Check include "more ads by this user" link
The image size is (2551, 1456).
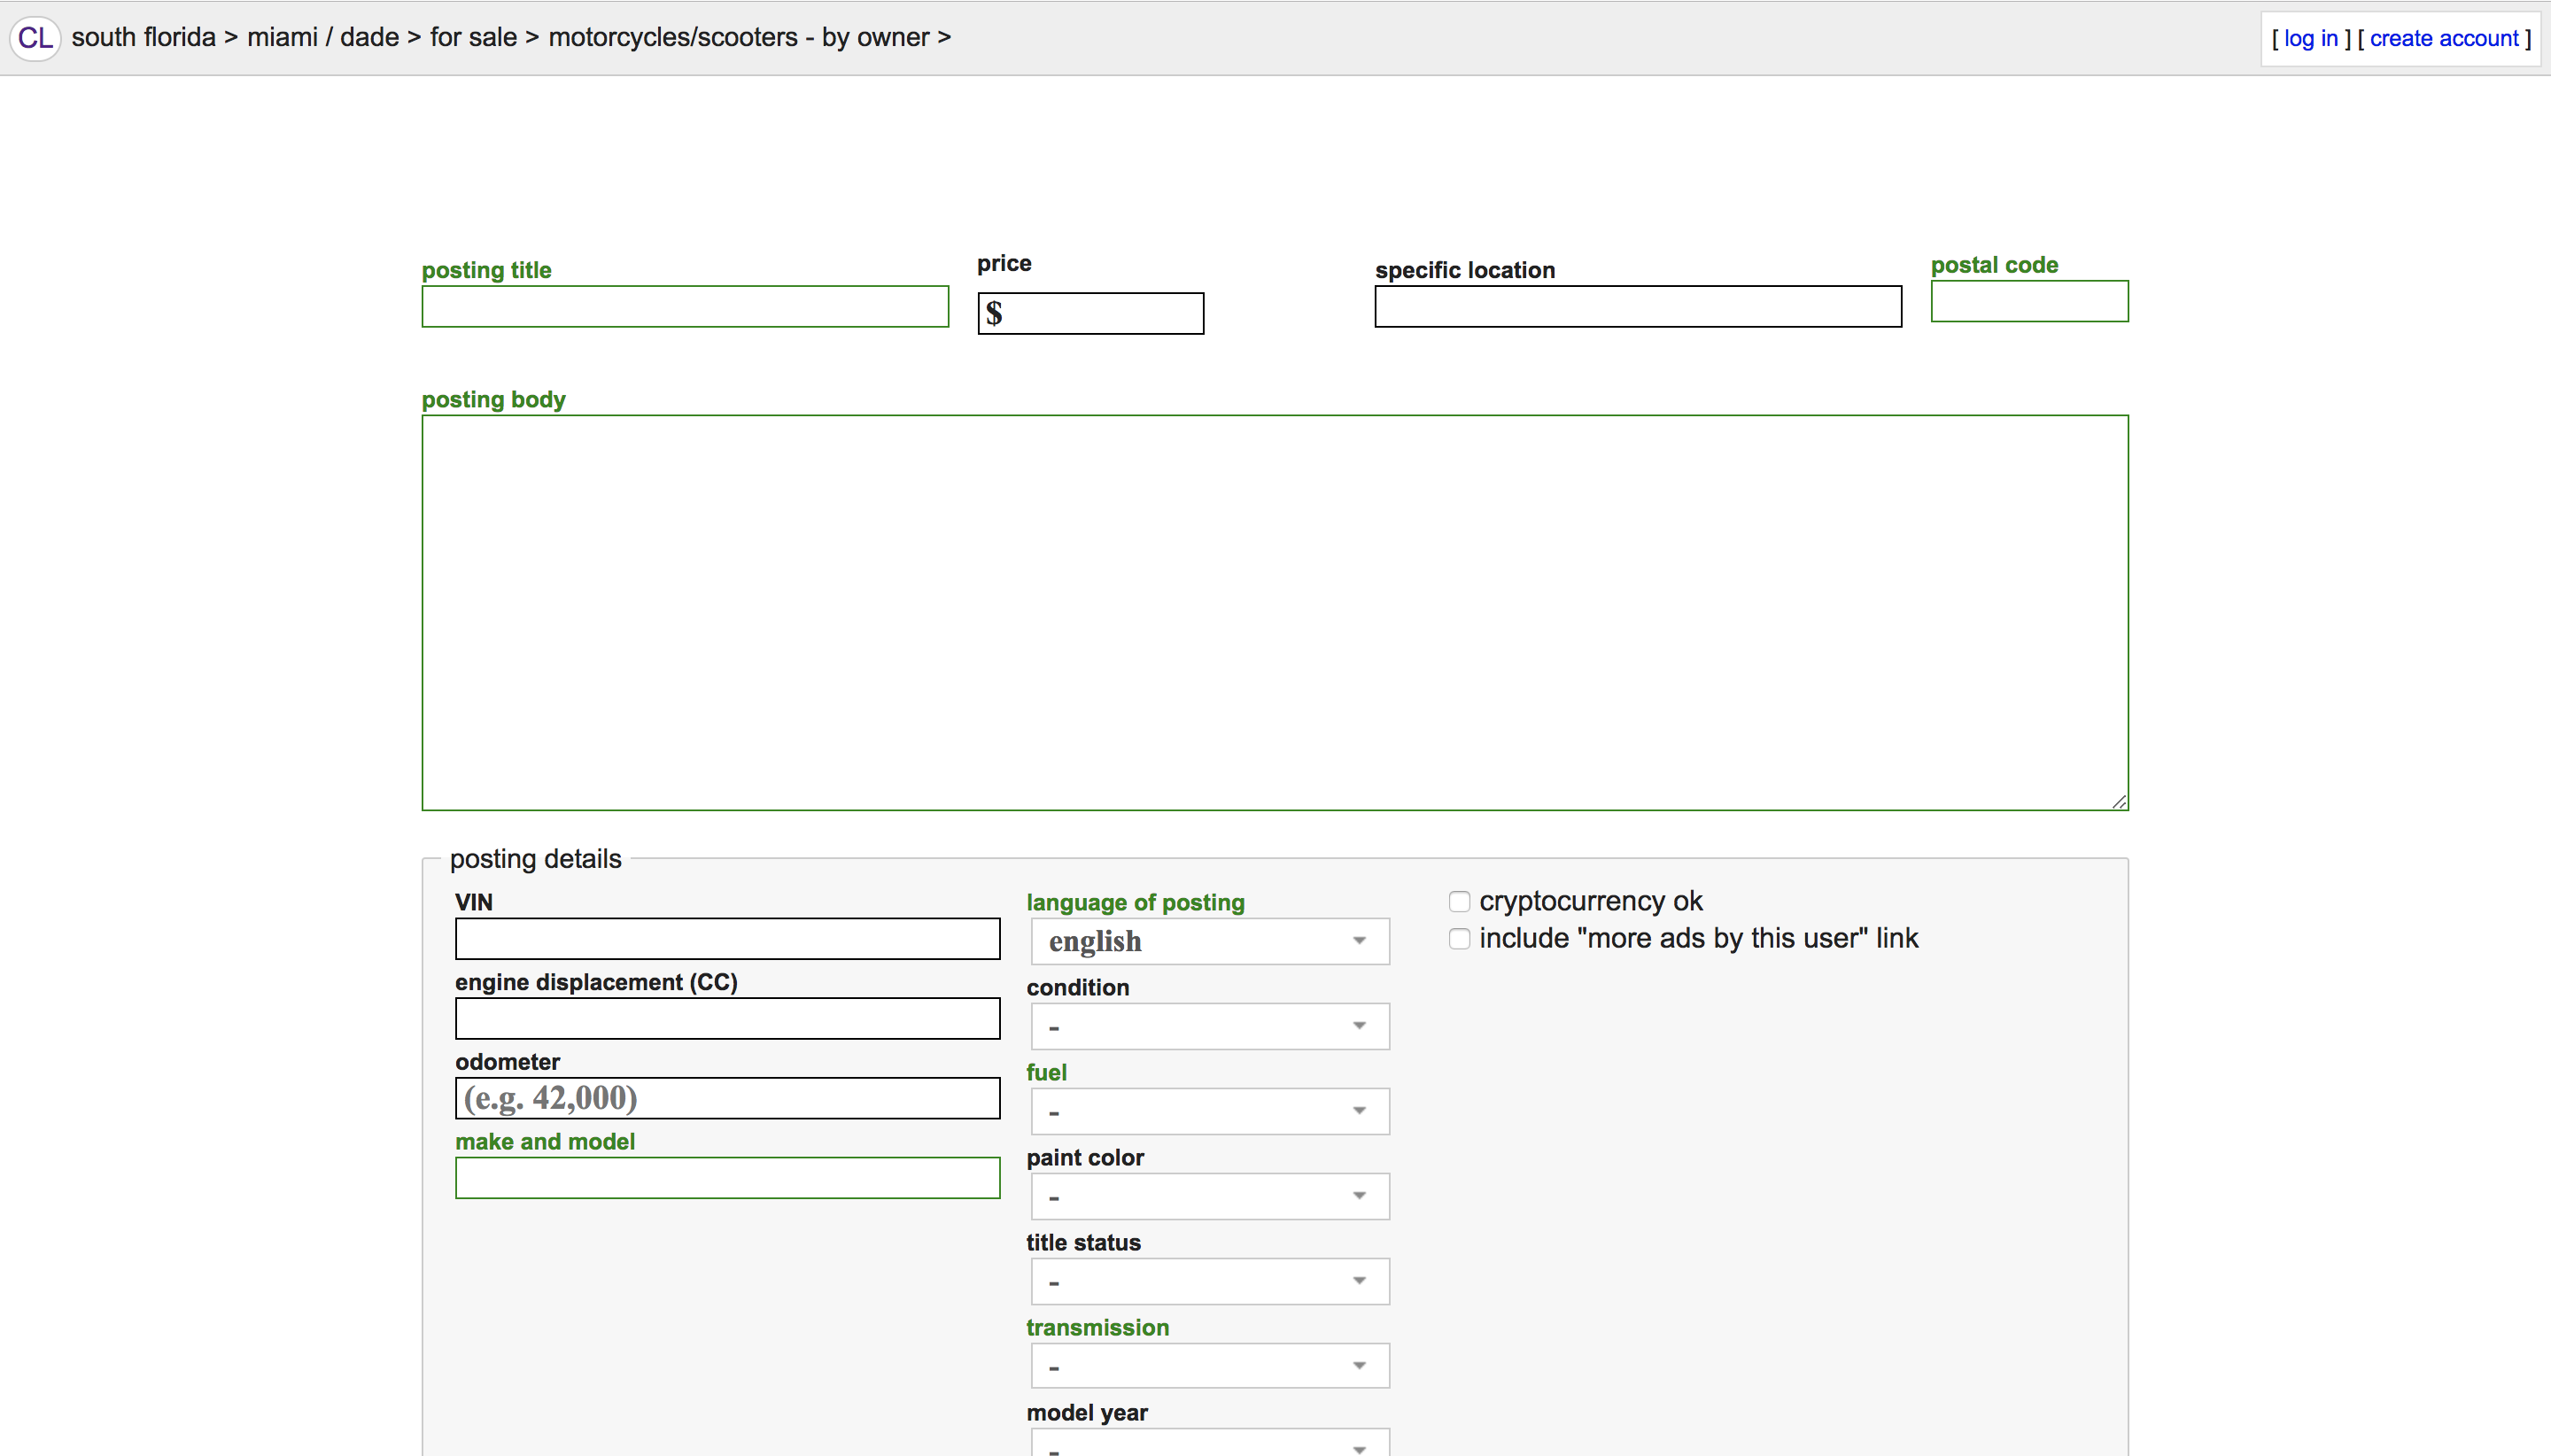(x=1459, y=939)
